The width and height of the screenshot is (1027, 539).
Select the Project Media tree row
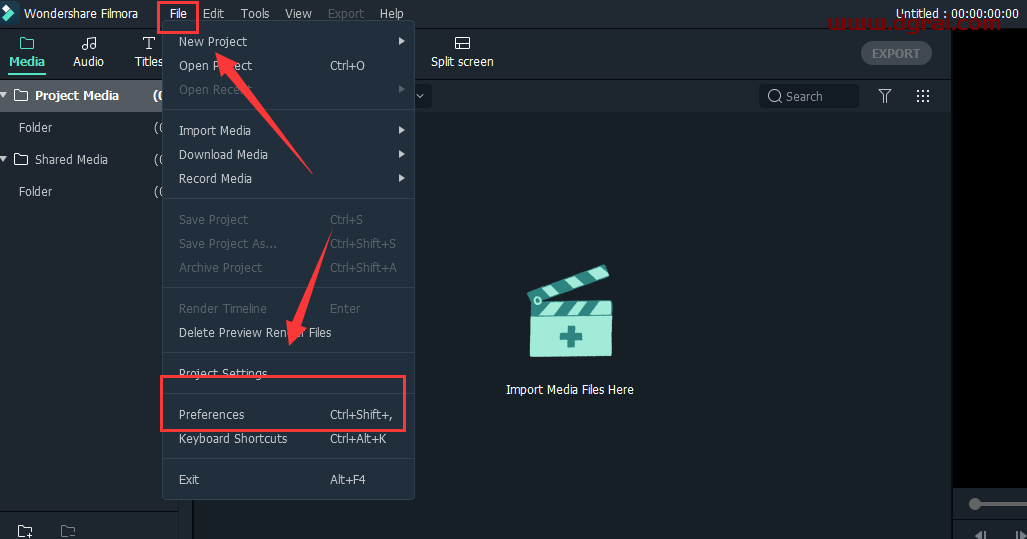pos(81,95)
